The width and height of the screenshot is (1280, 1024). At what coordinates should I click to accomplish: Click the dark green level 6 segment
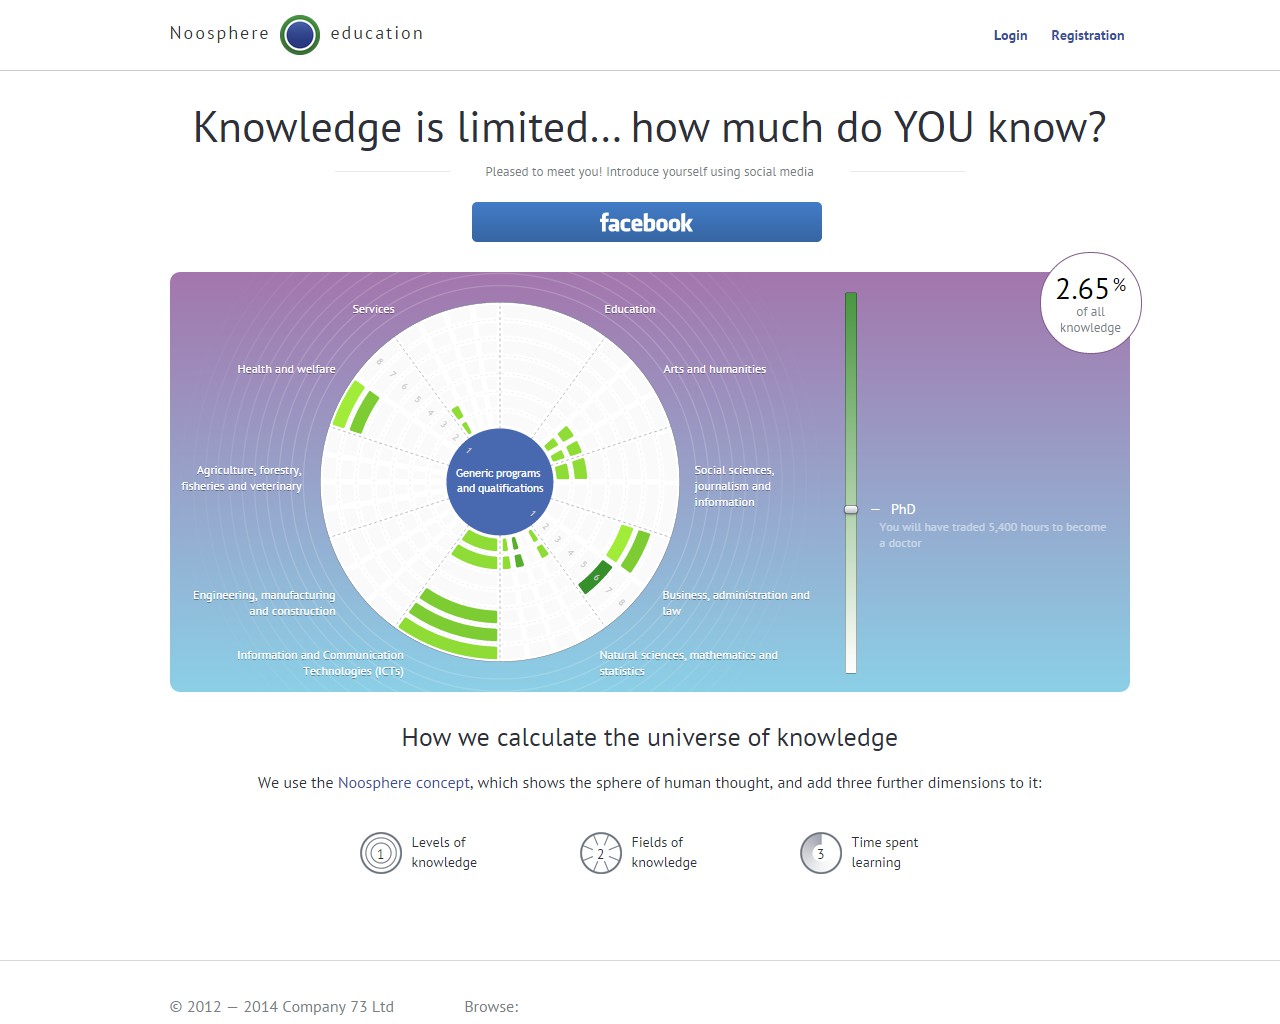coord(595,577)
